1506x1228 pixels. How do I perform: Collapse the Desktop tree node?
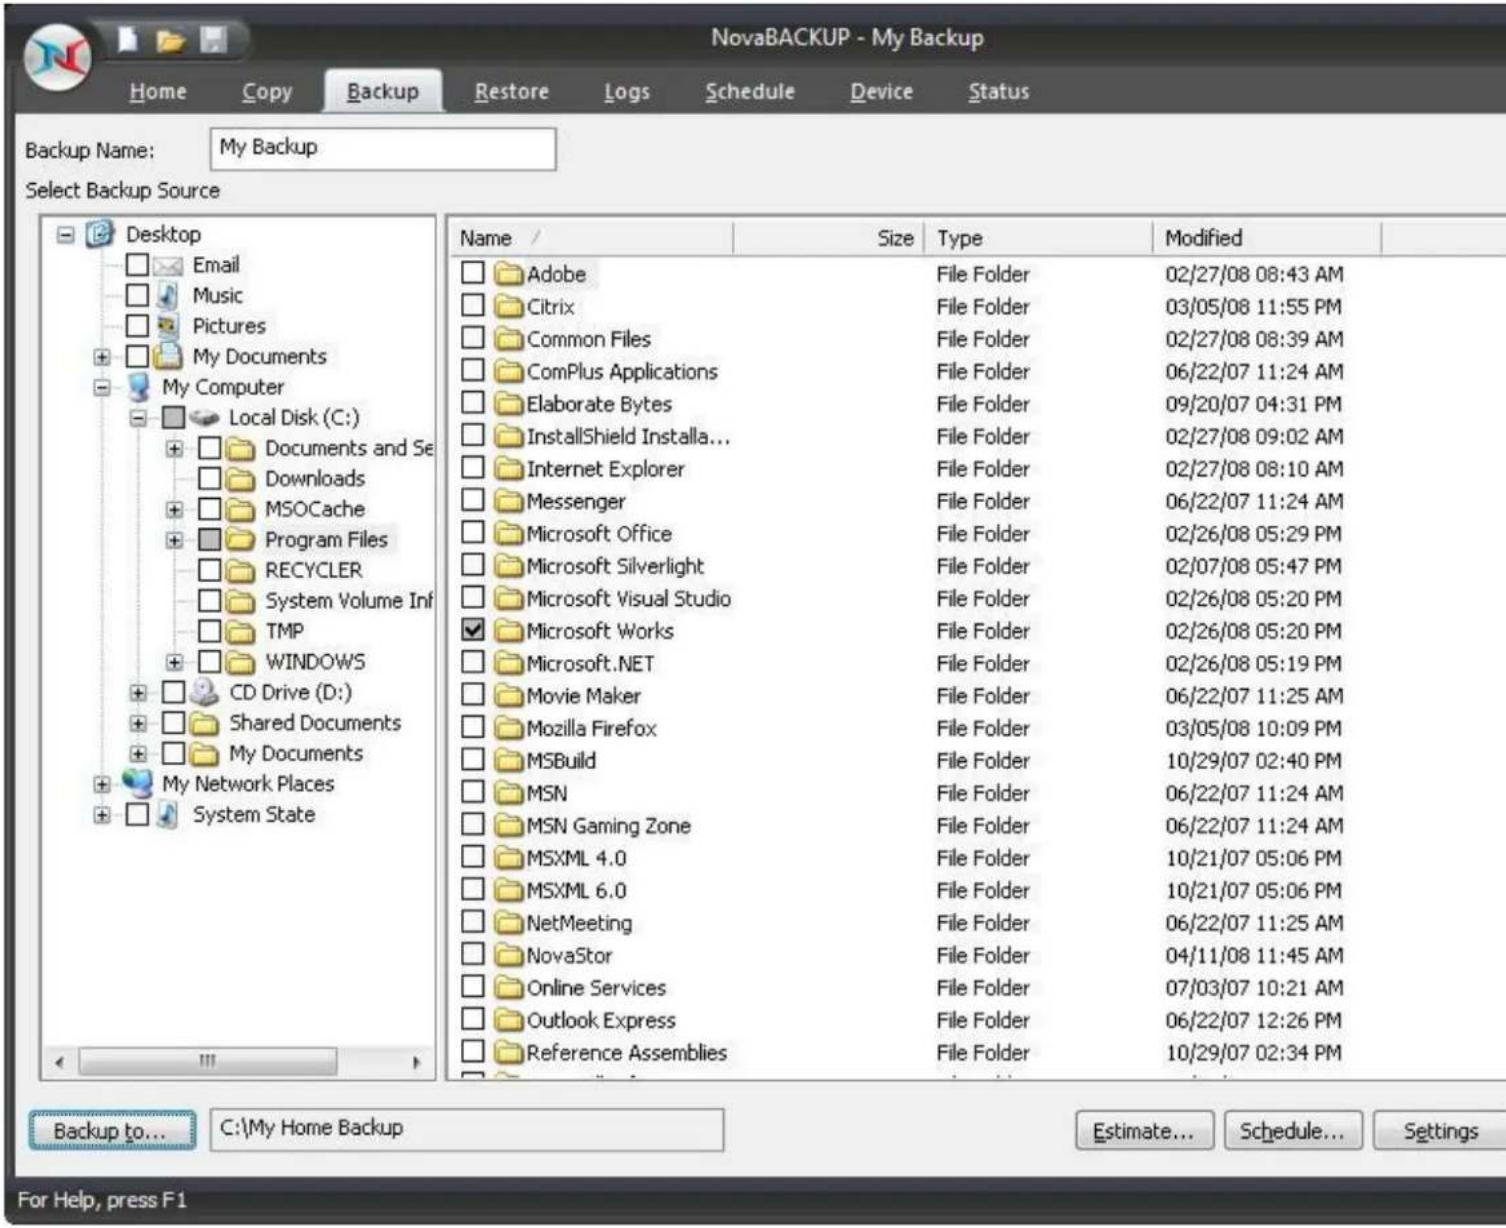pyautogui.click(x=66, y=235)
